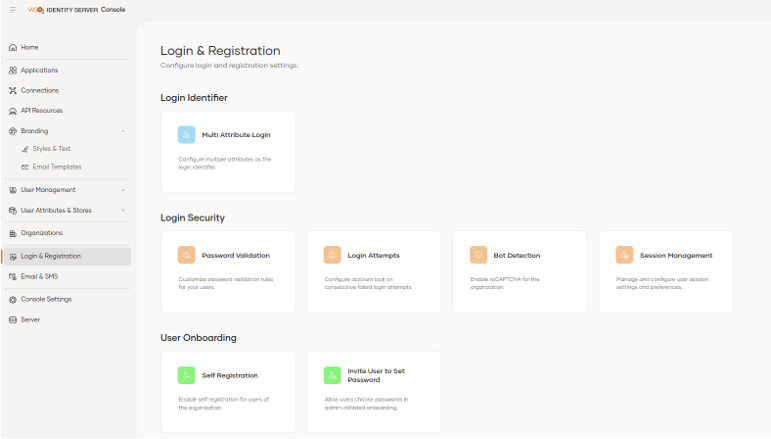
Task: Click the Email Templates envelope icon
Action: click(x=25, y=167)
